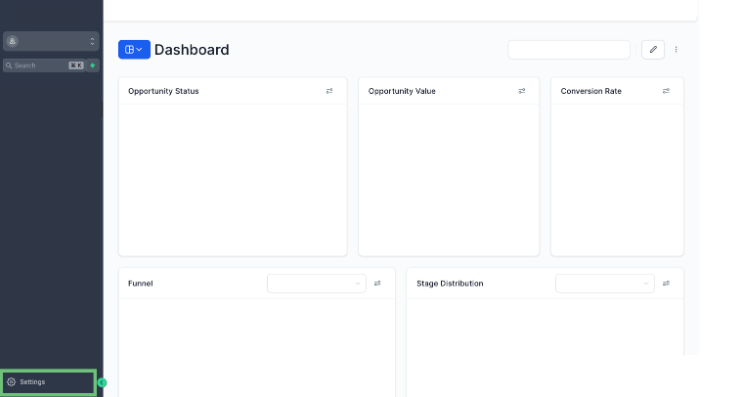Viewport: 743px width, 397px height.
Task: Click the Dashboard heading
Action: click(191, 50)
